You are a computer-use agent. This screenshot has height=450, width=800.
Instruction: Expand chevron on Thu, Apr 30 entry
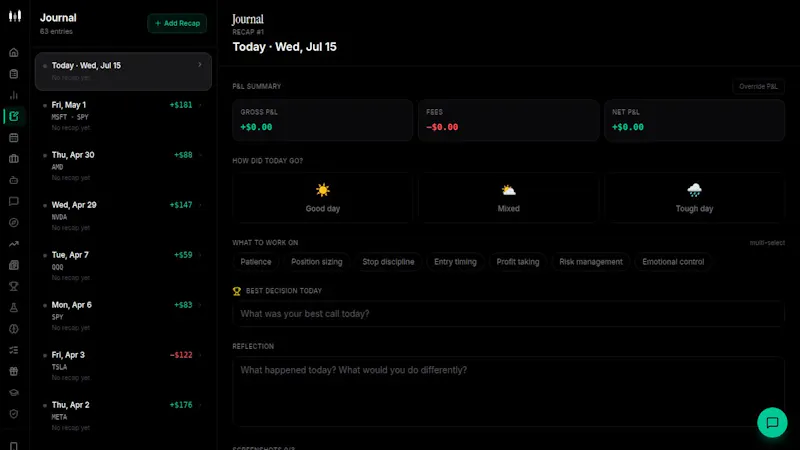pos(200,155)
